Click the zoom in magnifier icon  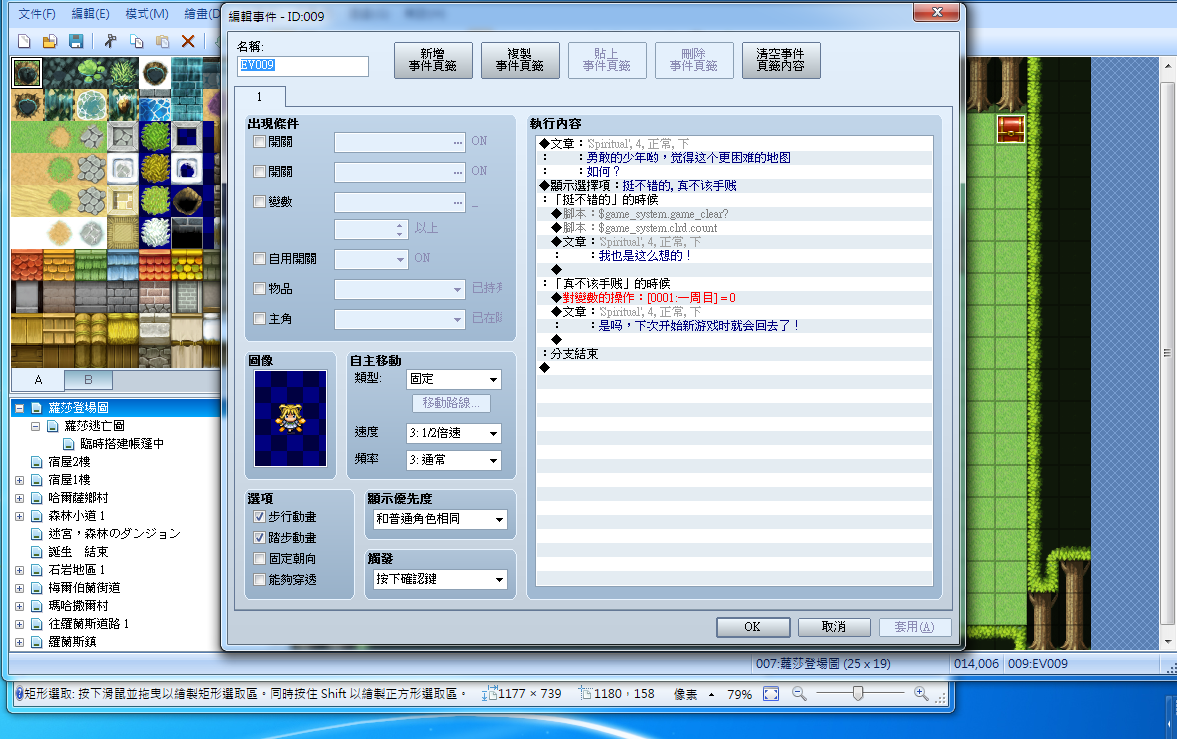[921, 694]
